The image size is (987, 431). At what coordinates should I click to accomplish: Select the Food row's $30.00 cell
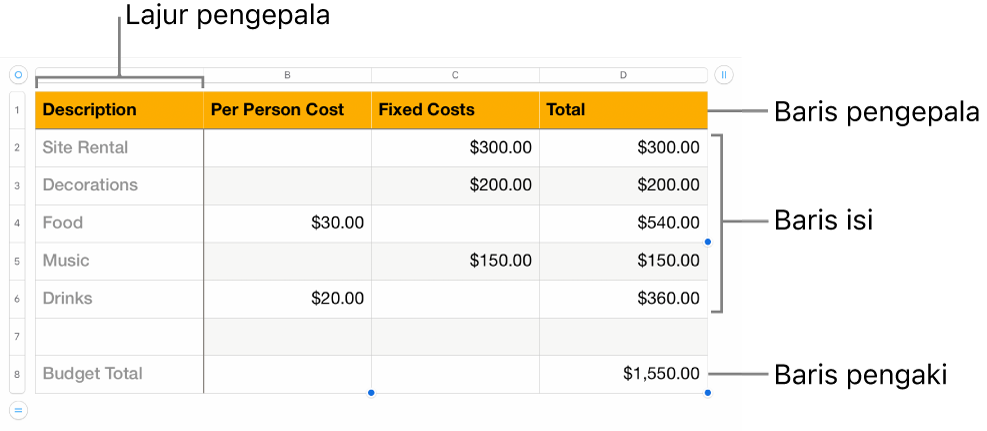(287, 223)
